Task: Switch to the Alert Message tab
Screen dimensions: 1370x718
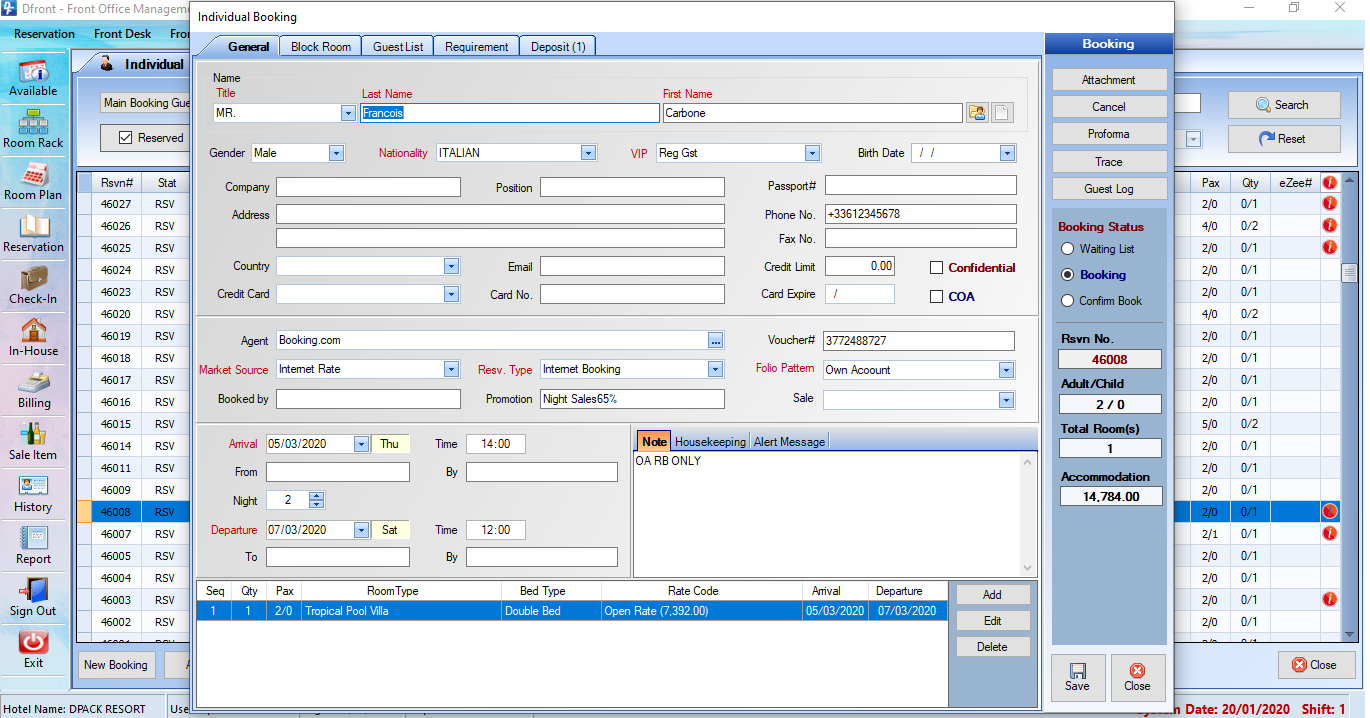Action: pos(789,442)
